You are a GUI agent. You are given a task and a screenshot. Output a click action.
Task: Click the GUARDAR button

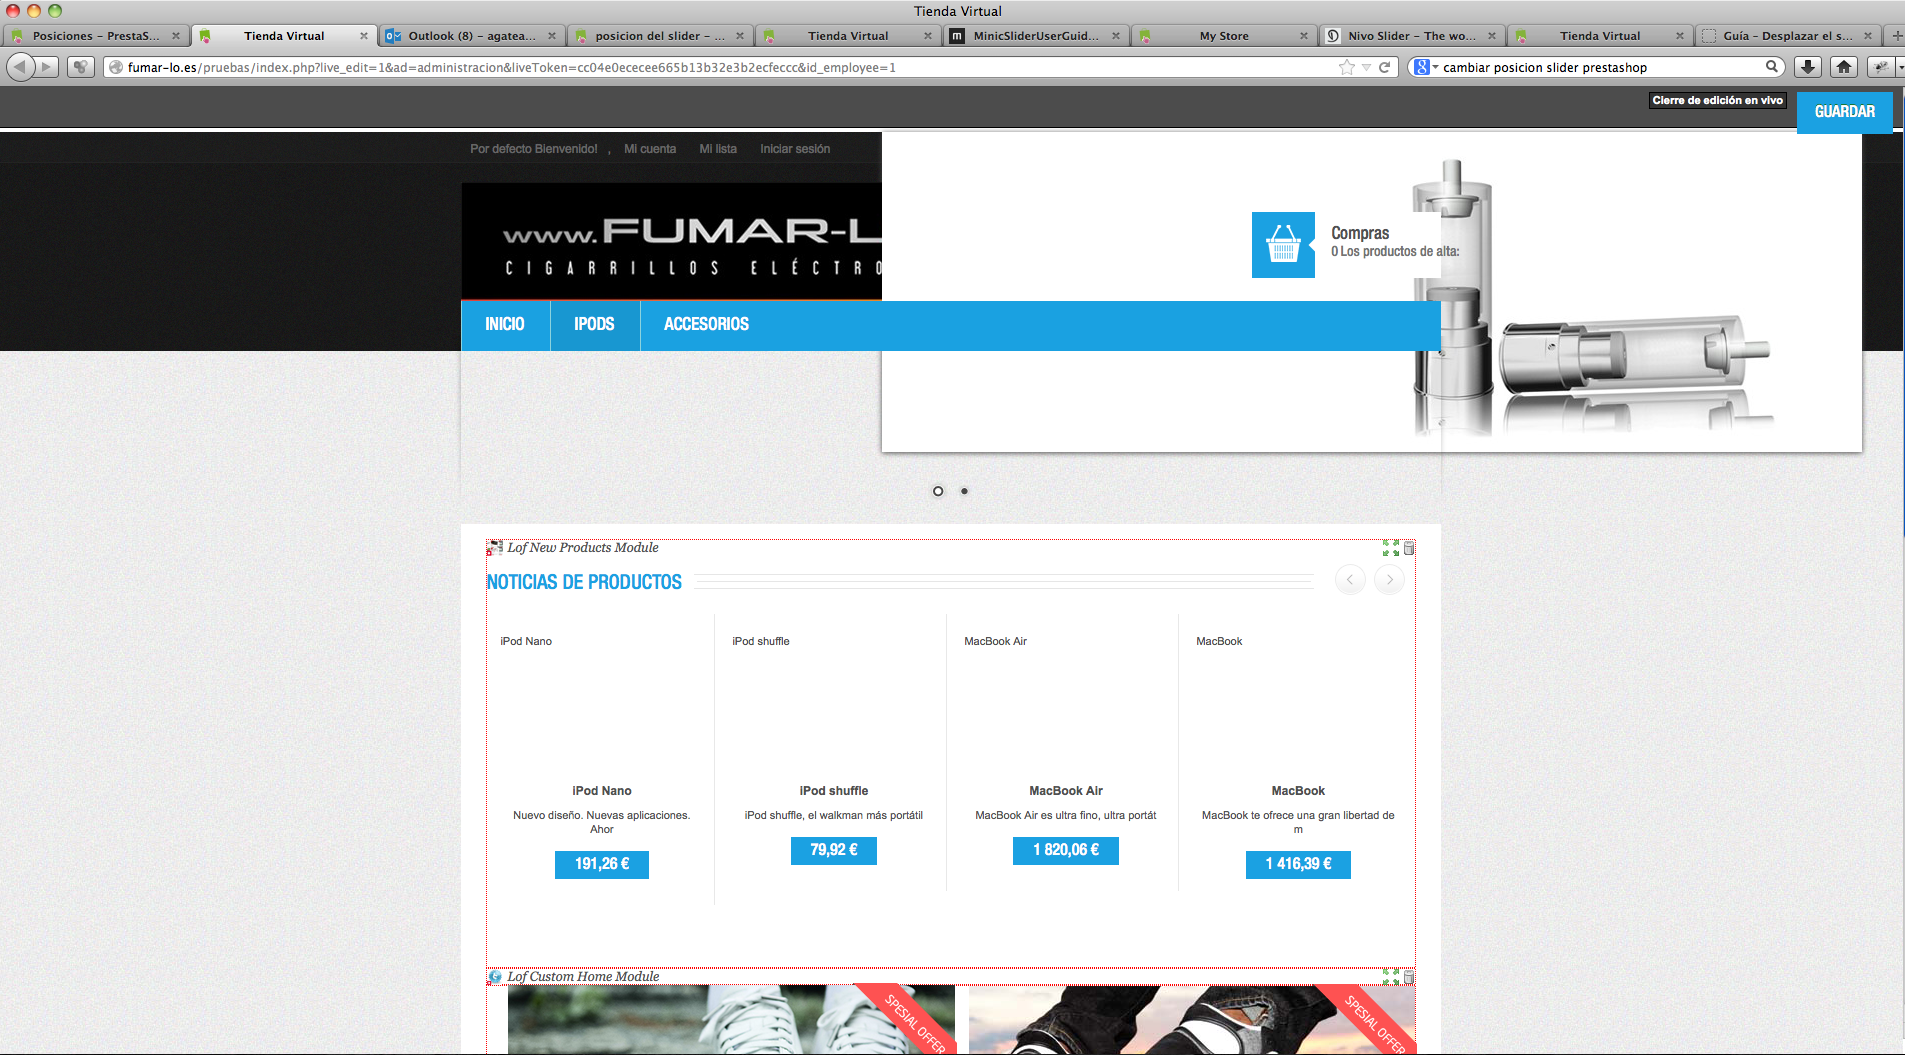(1845, 112)
